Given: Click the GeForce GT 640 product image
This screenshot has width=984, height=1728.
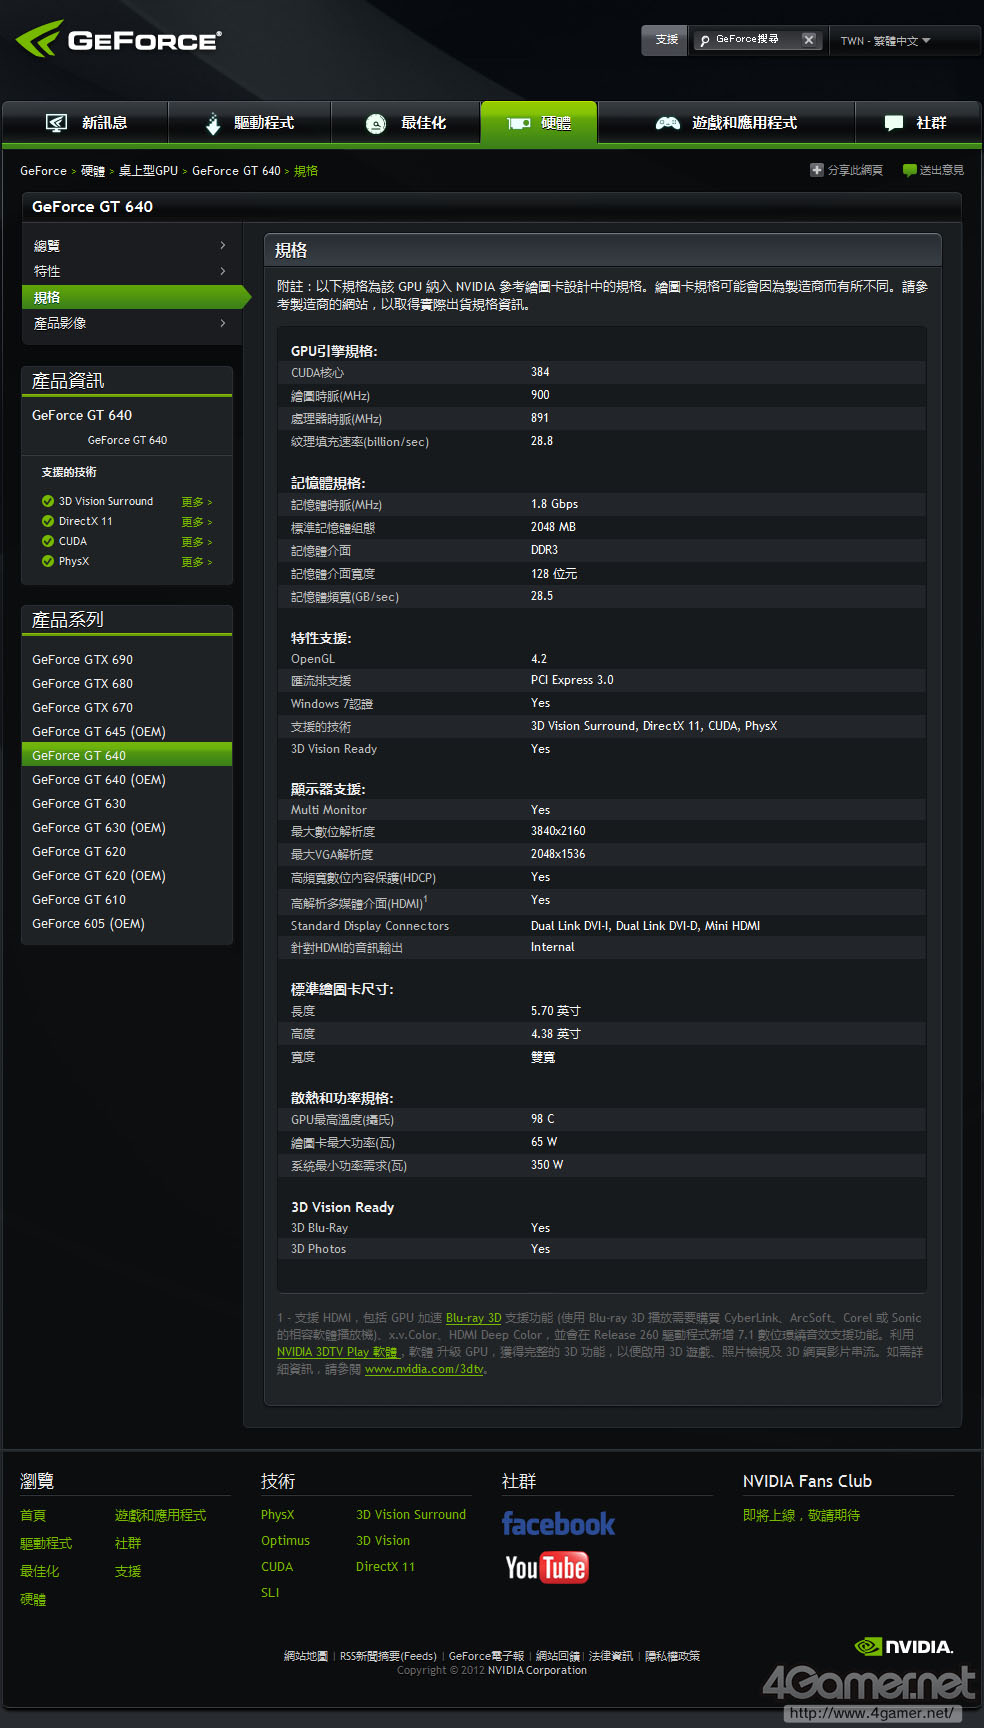Looking at the screenshot, I should tap(127, 440).
